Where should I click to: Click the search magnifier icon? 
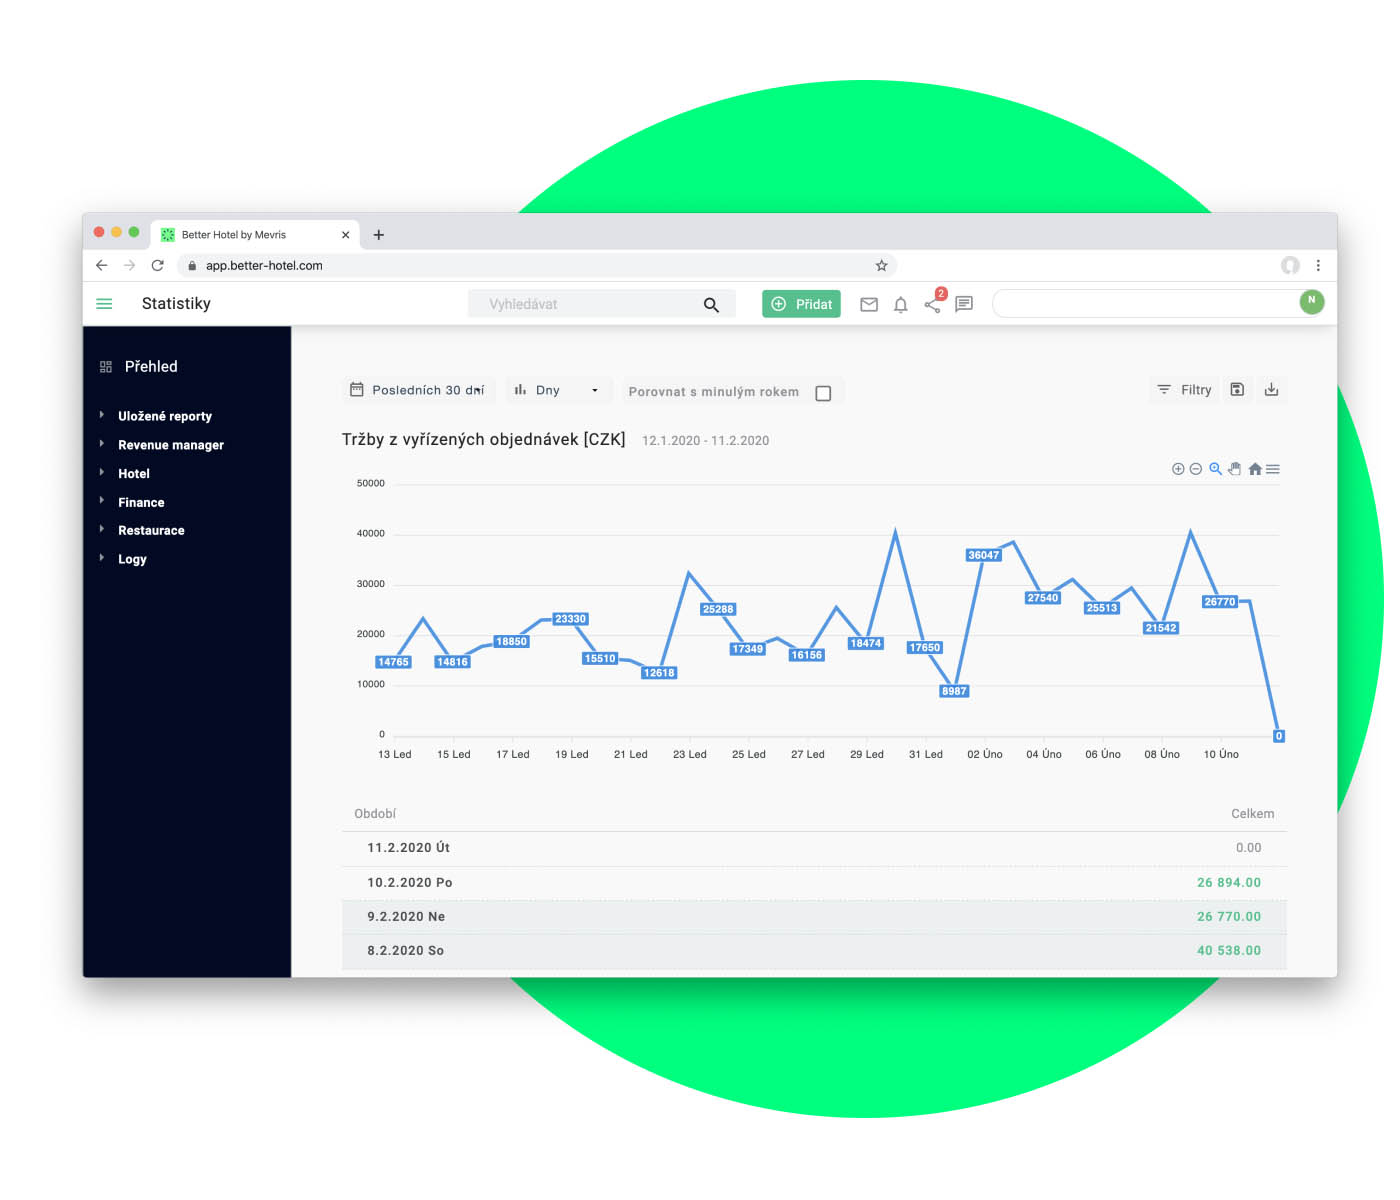711,305
